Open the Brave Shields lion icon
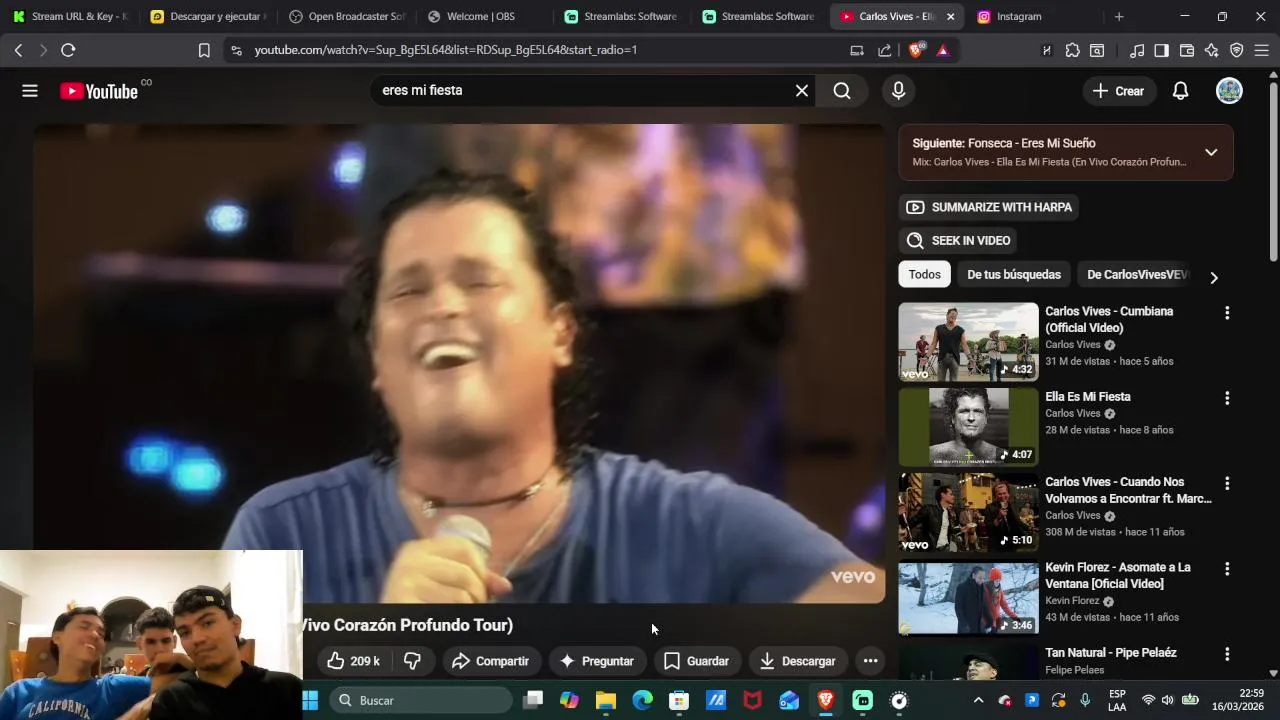This screenshot has height=720, width=1280. (x=915, y=50)
